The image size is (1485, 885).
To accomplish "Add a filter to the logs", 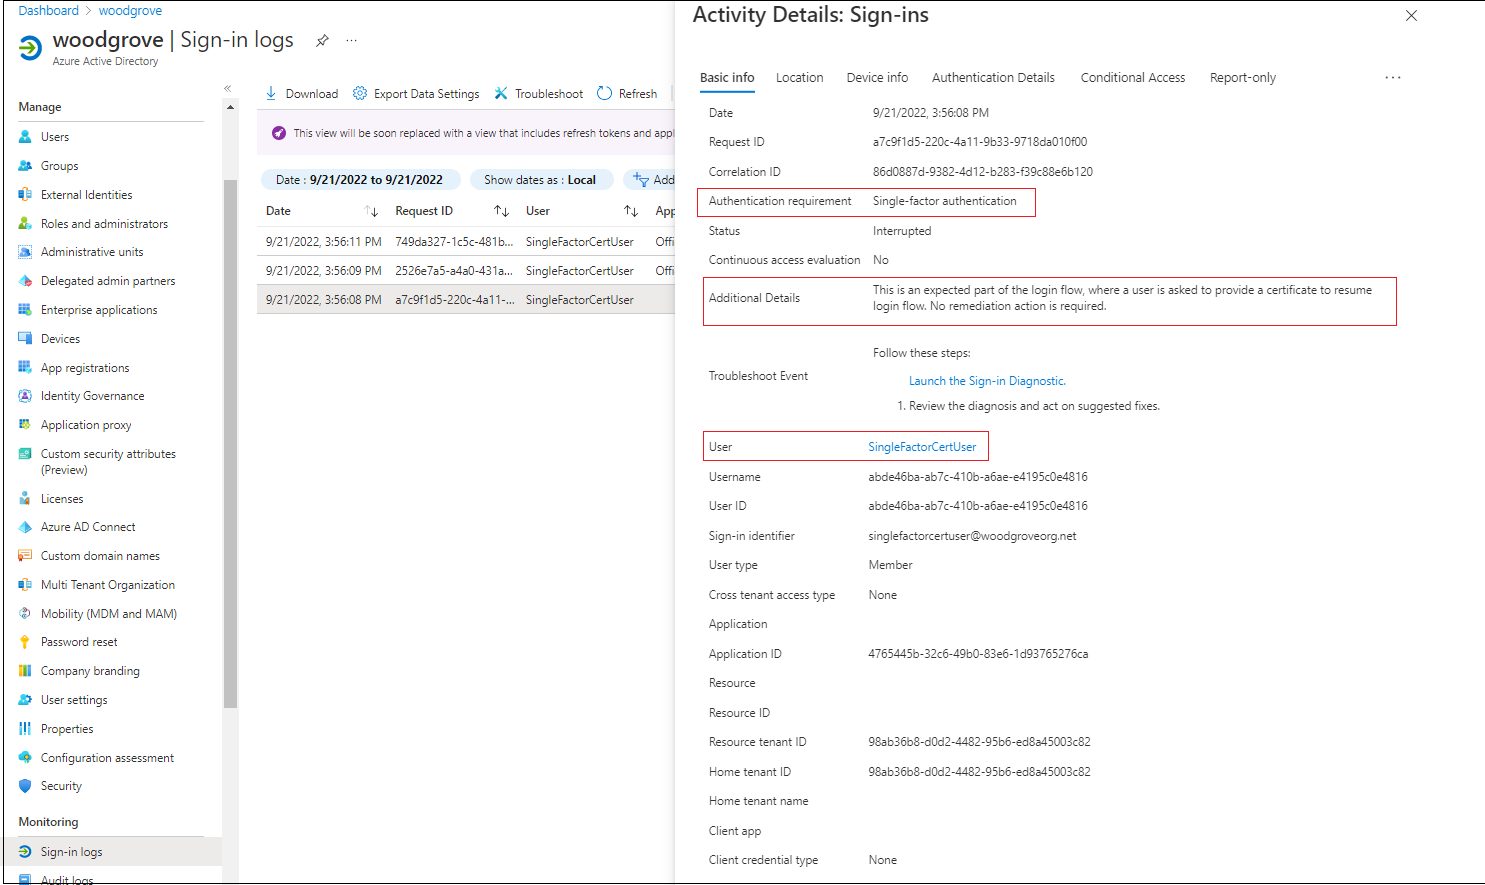I will [x=650, y=180].
